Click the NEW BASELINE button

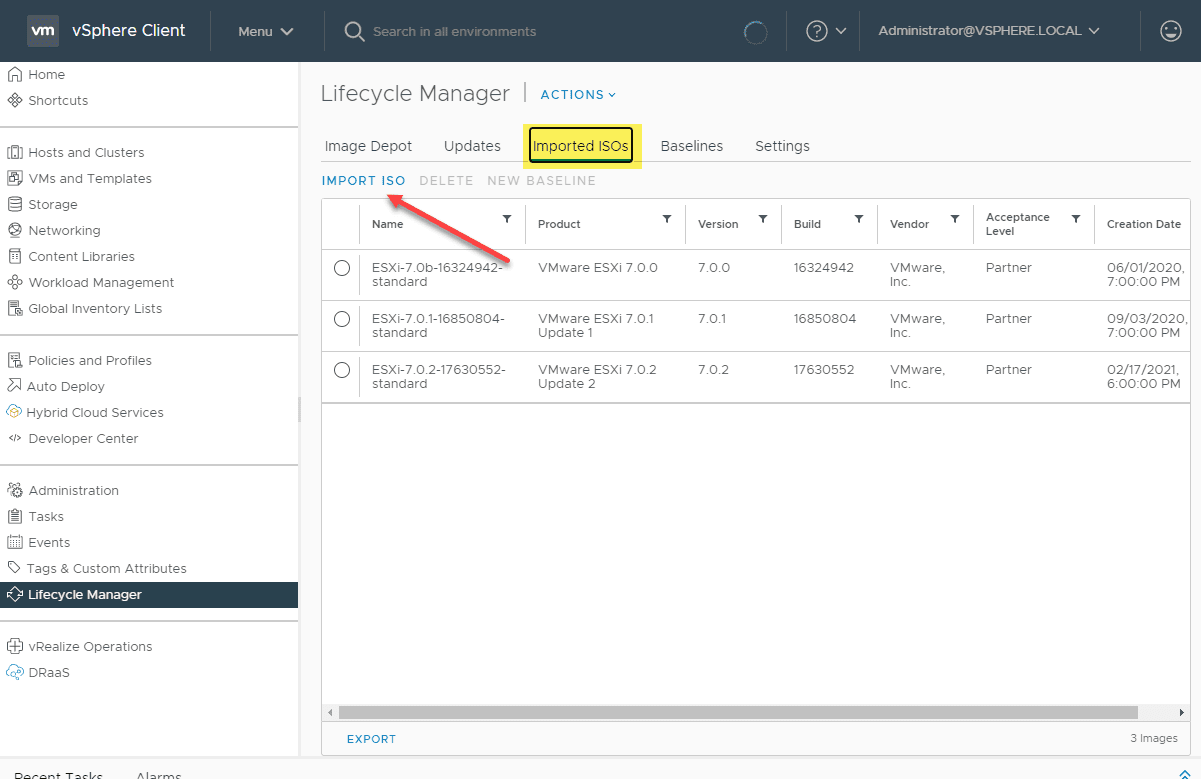[541, 181]
